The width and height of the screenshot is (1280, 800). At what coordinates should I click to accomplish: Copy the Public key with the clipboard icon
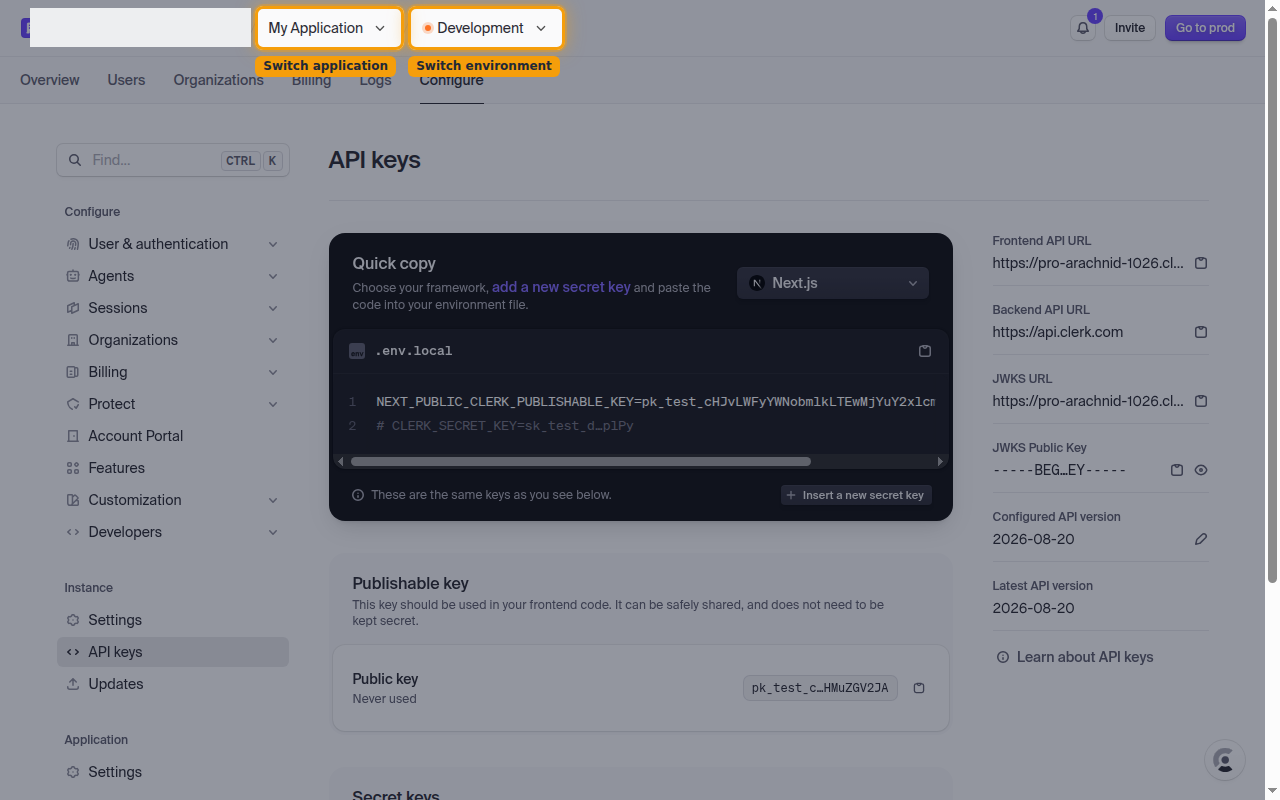[x=920, y=688]
